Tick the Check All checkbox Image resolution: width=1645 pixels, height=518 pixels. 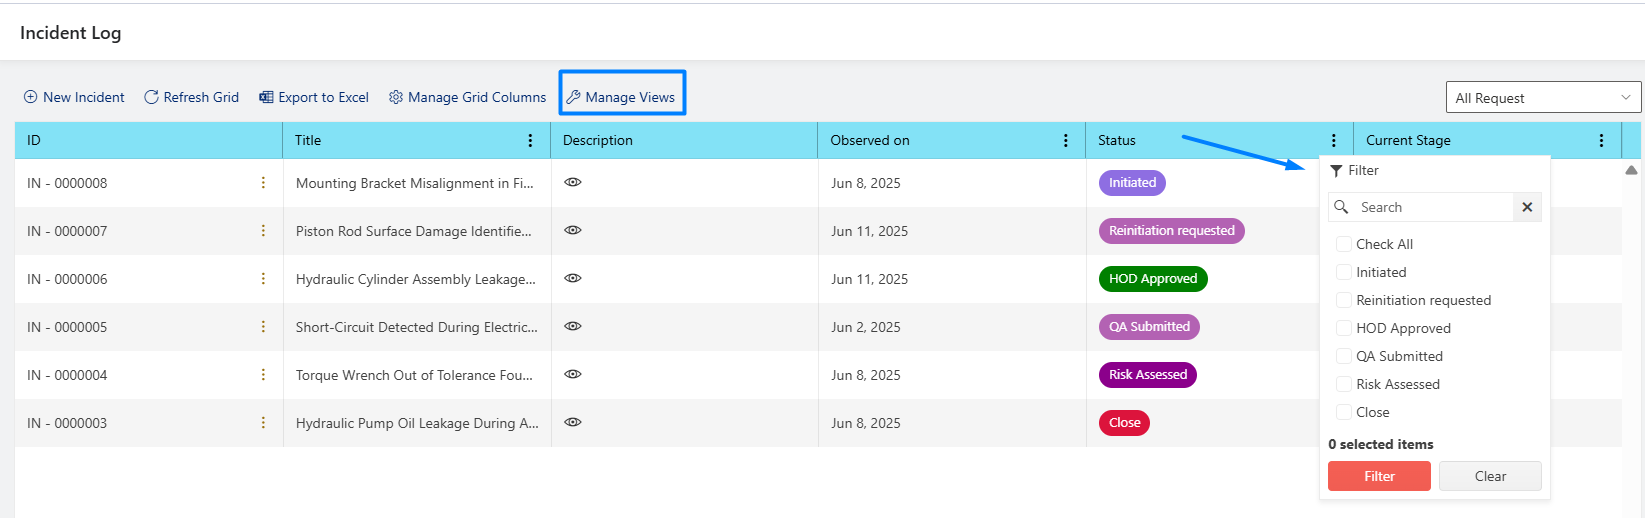1344,244
